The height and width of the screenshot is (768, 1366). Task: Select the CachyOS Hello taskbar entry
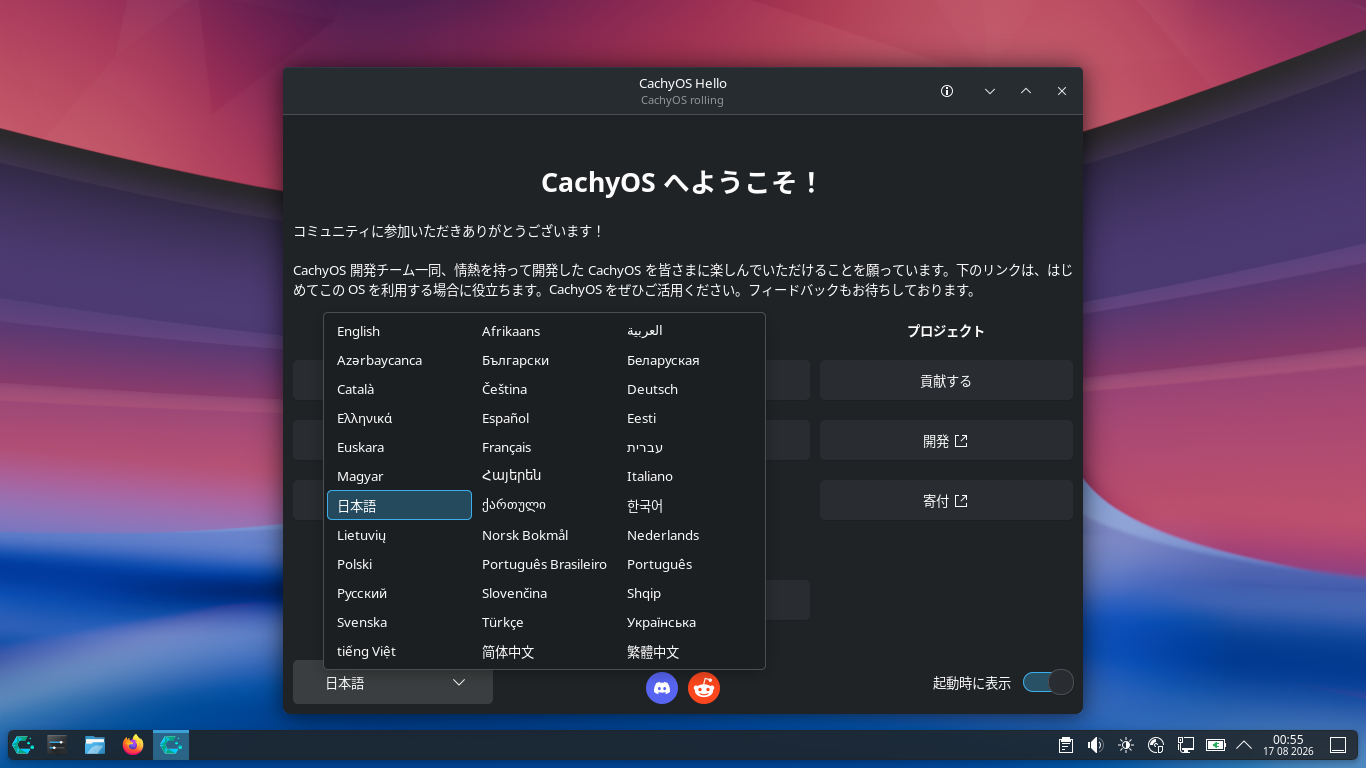tap(171, 744)
